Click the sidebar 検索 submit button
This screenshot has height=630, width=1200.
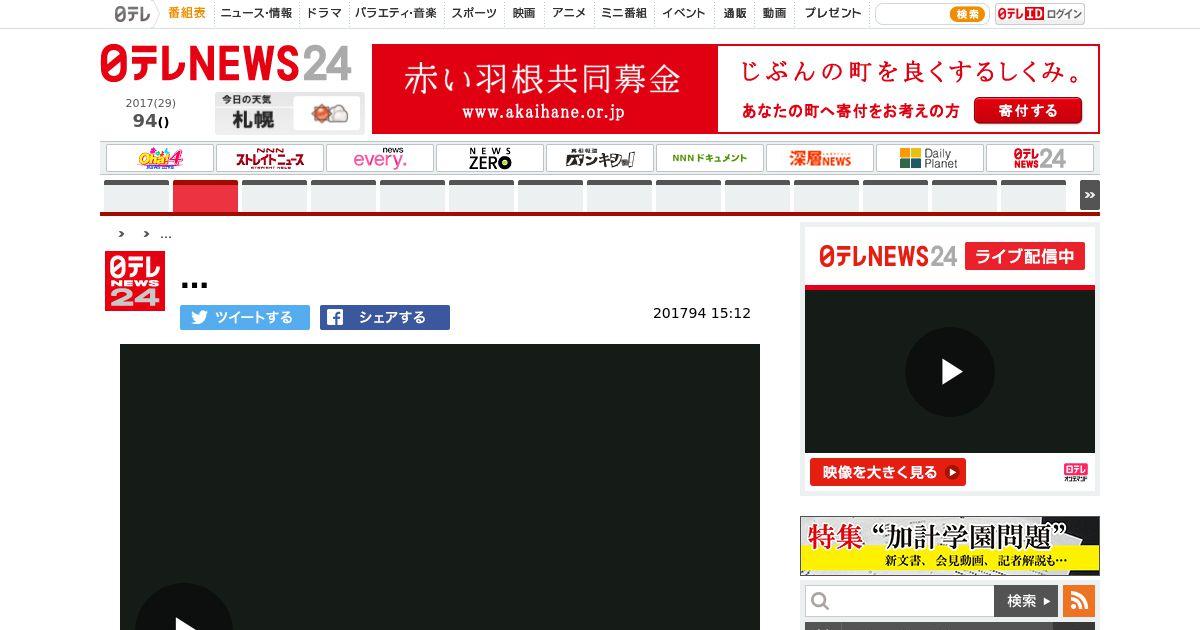click(x=1026, y=601)
